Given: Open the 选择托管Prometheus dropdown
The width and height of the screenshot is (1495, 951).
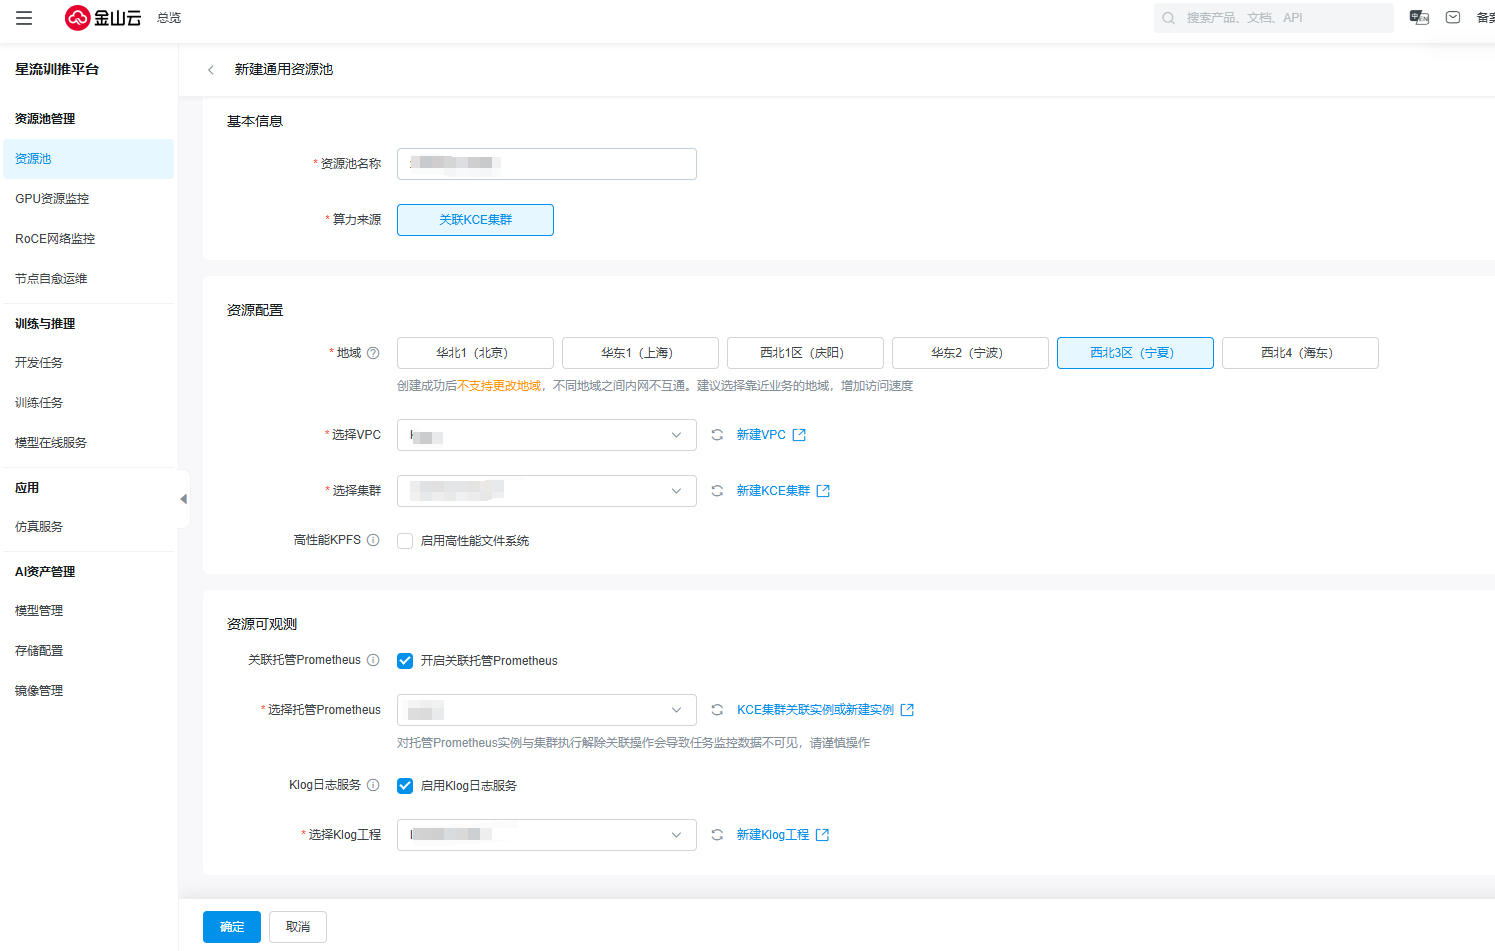Looking at the screenshot, I should (546, 710).
